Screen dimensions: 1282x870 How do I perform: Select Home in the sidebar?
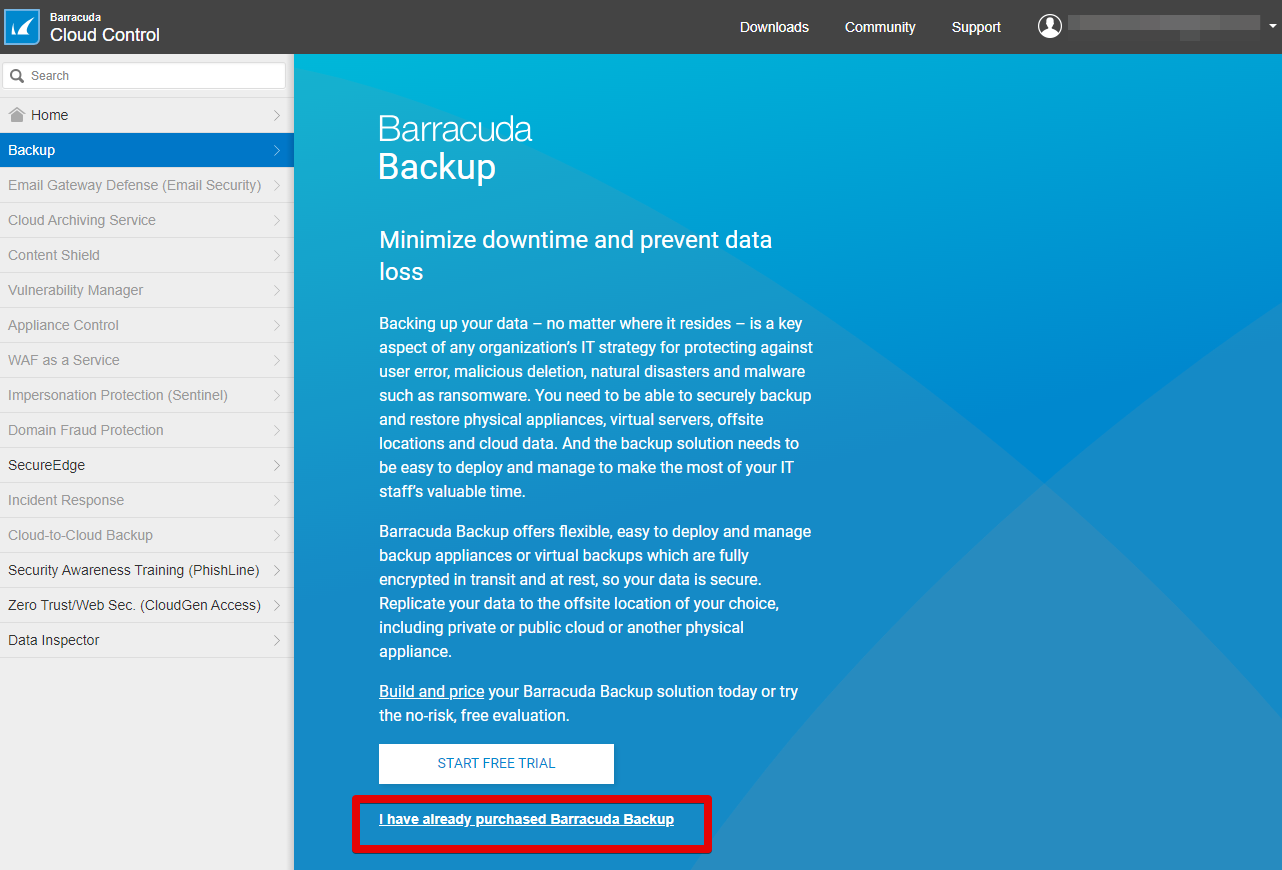[x=147, y=115]
